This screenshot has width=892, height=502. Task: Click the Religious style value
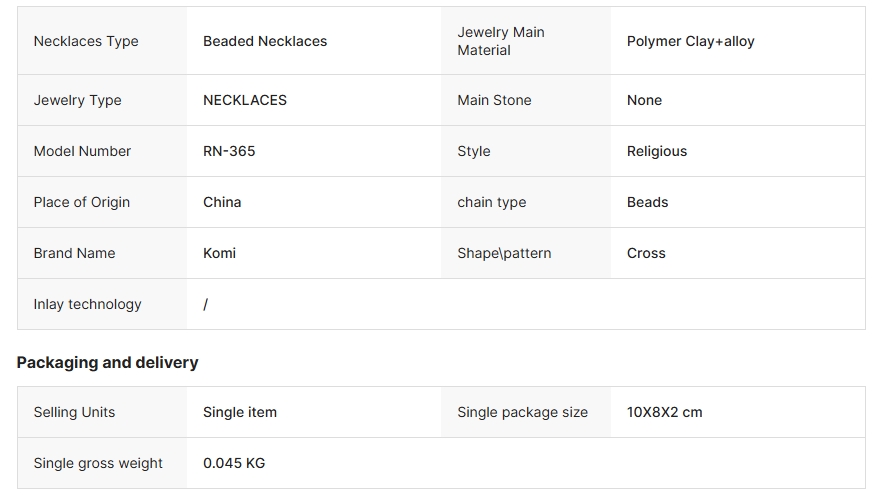click(x=657, y=151)
